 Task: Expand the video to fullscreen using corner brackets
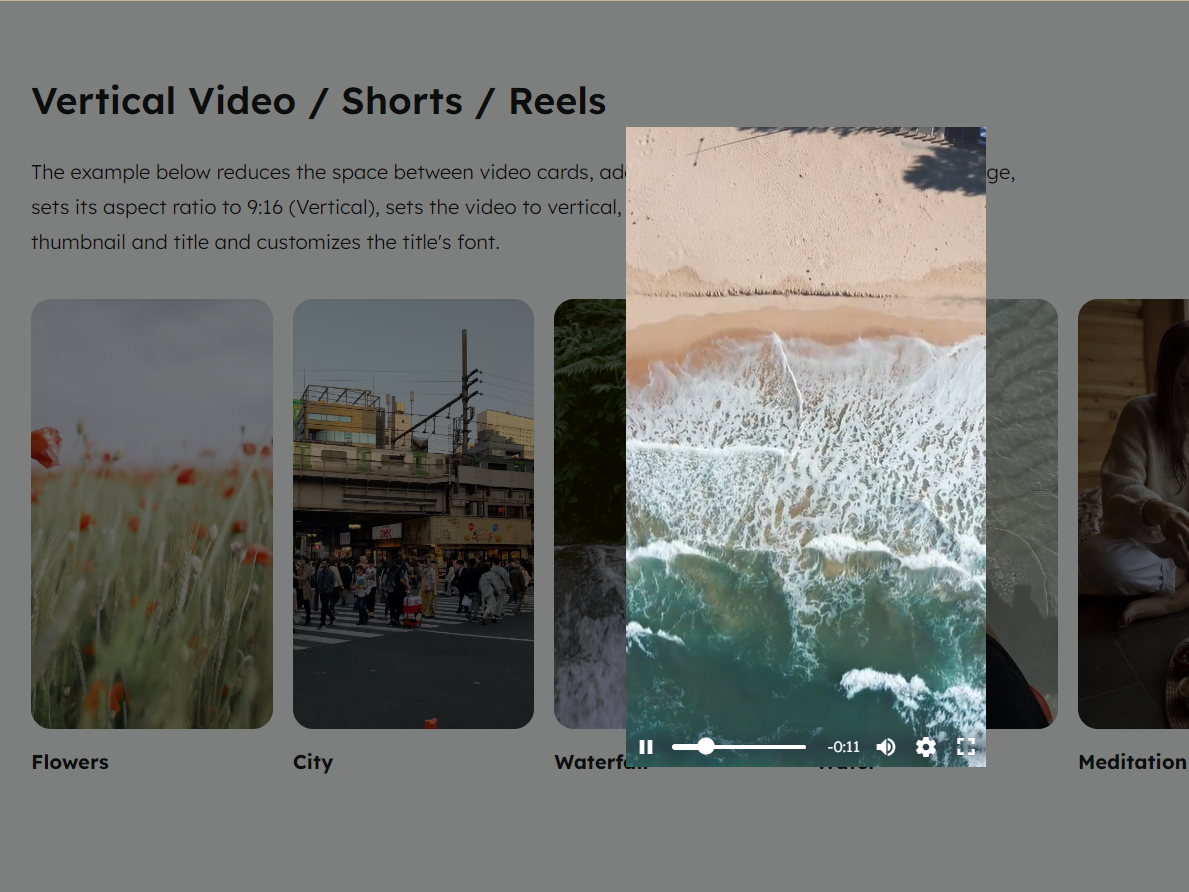click(x=965, y=746)
